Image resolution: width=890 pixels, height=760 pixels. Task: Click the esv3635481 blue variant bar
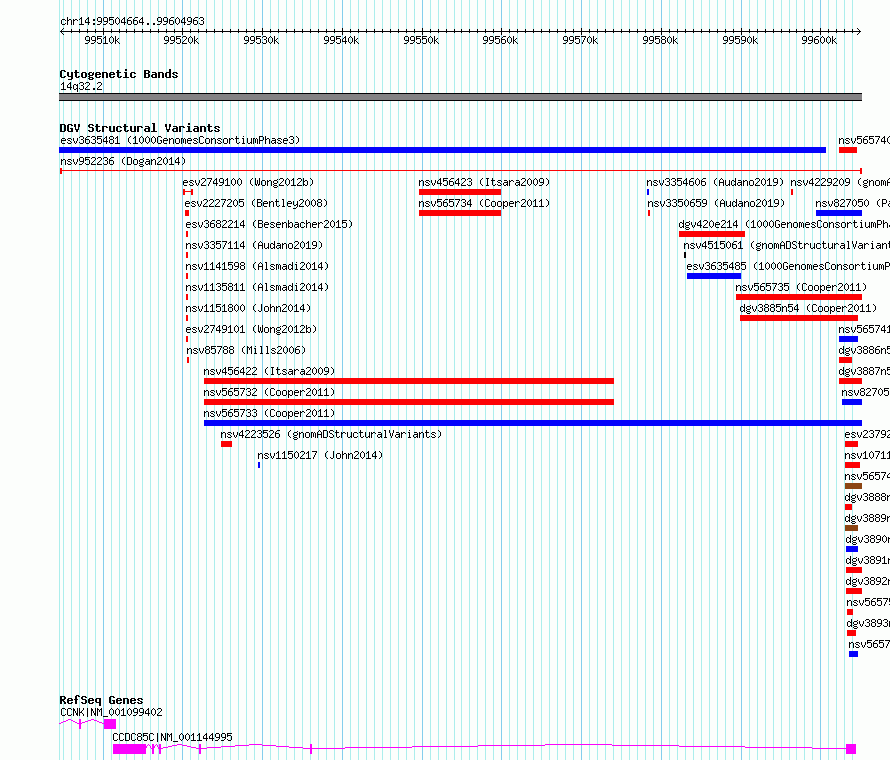[x=442, y=150]
